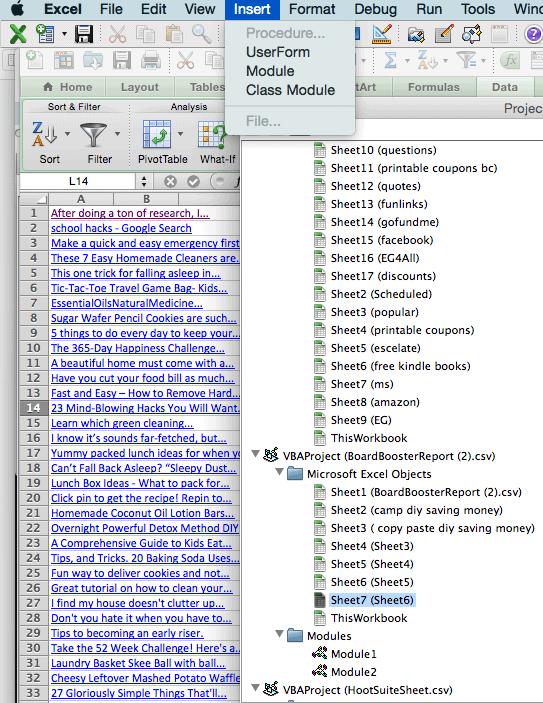This screenshot has height=703, width=543.
Task: Open the Object Browser toolbar icon
Action: pyautogui.click(x=472, y=34)
